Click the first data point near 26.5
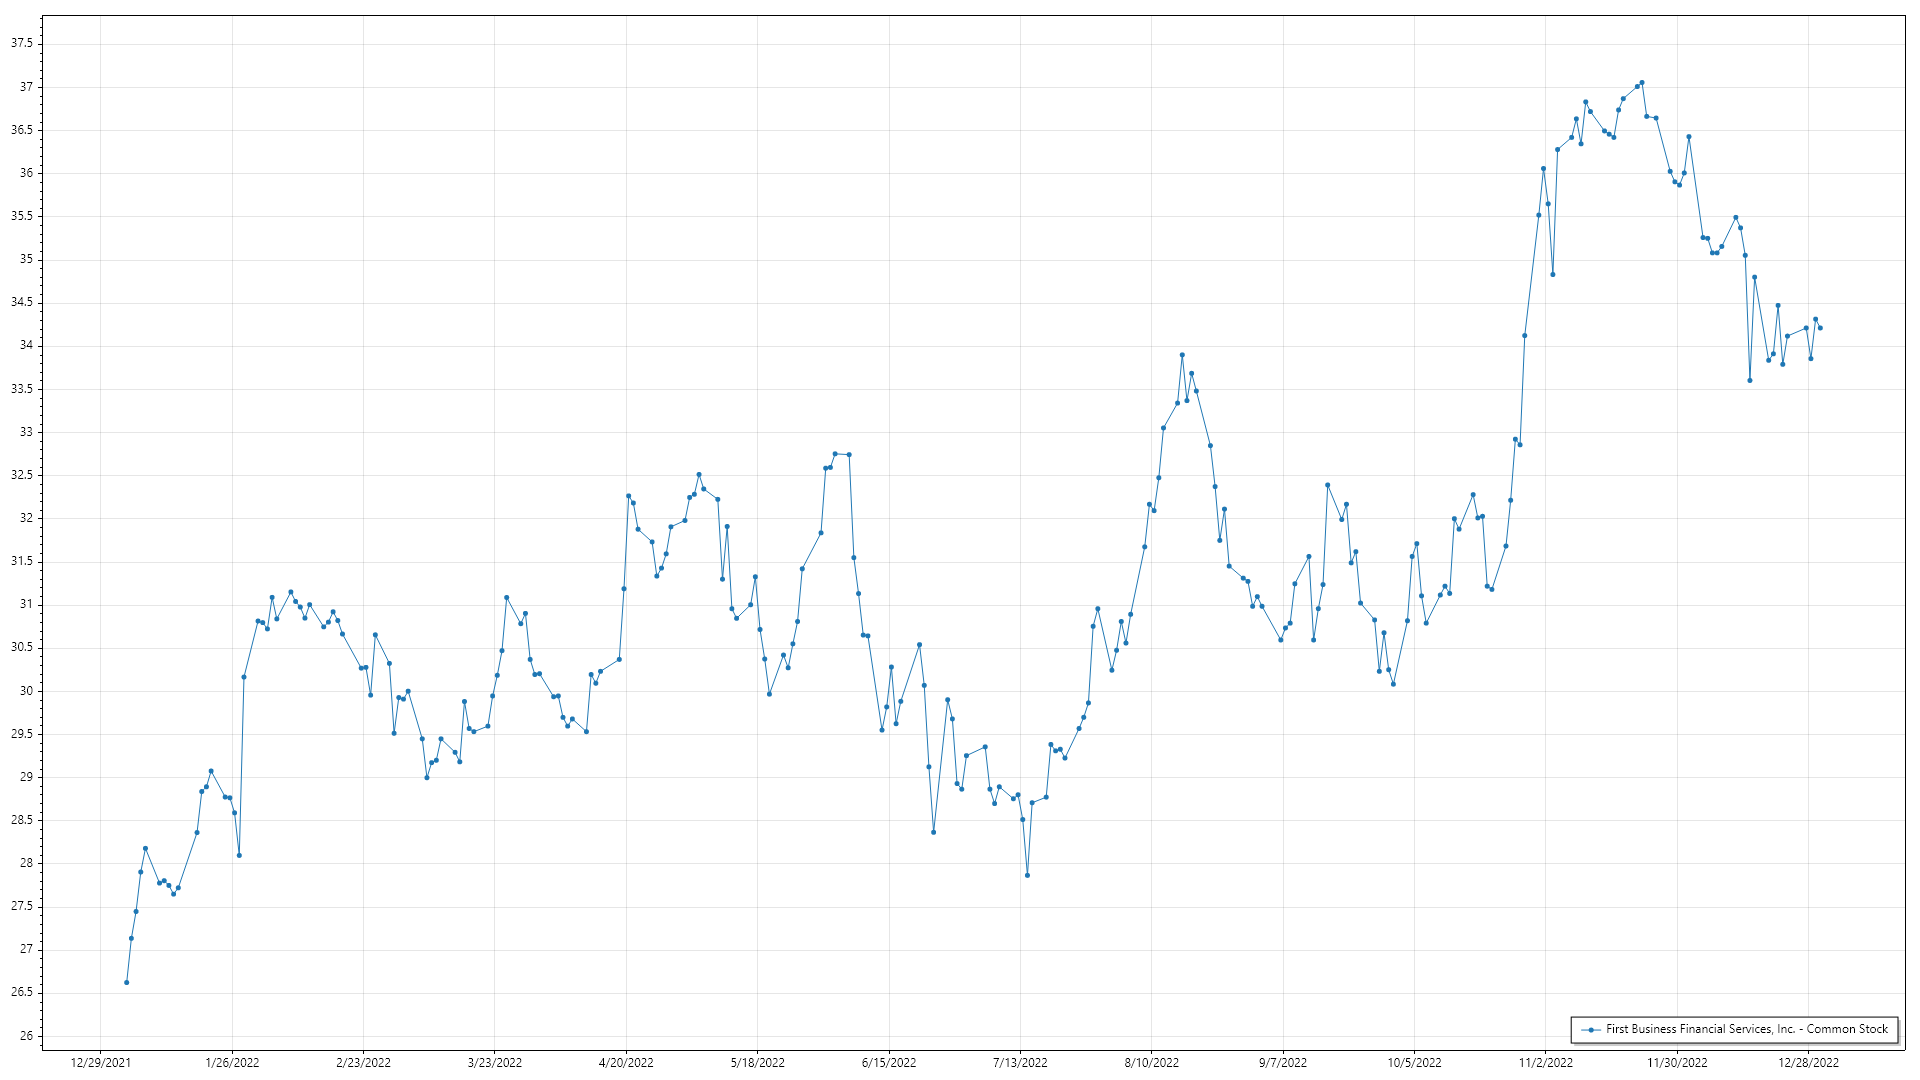Viewport: 1920px width, 1080px height. [x=127, y=982]
